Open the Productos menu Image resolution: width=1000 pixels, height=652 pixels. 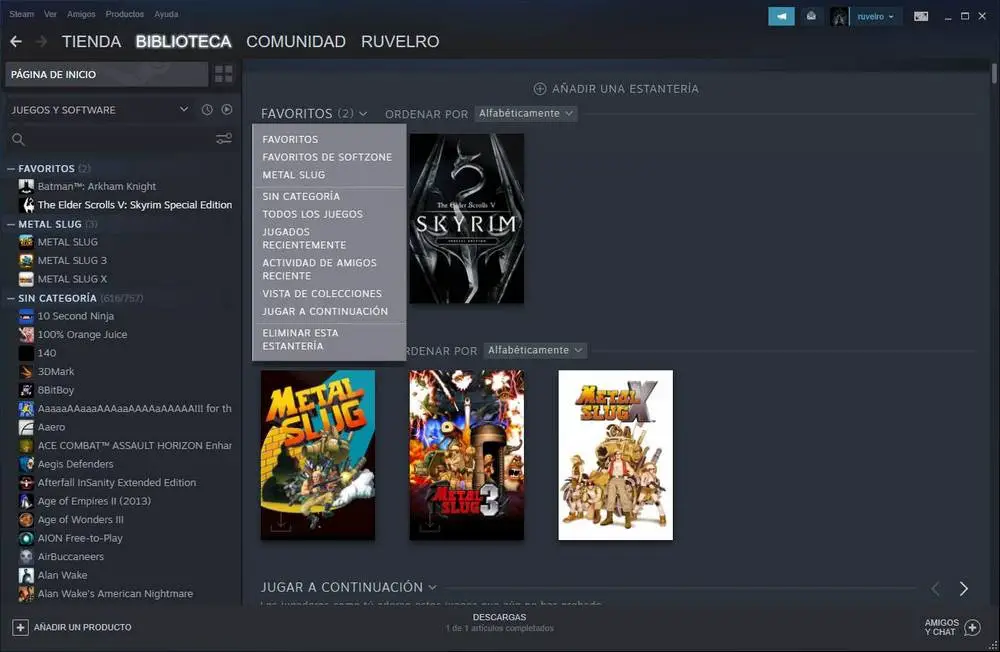tap(124, 14)
